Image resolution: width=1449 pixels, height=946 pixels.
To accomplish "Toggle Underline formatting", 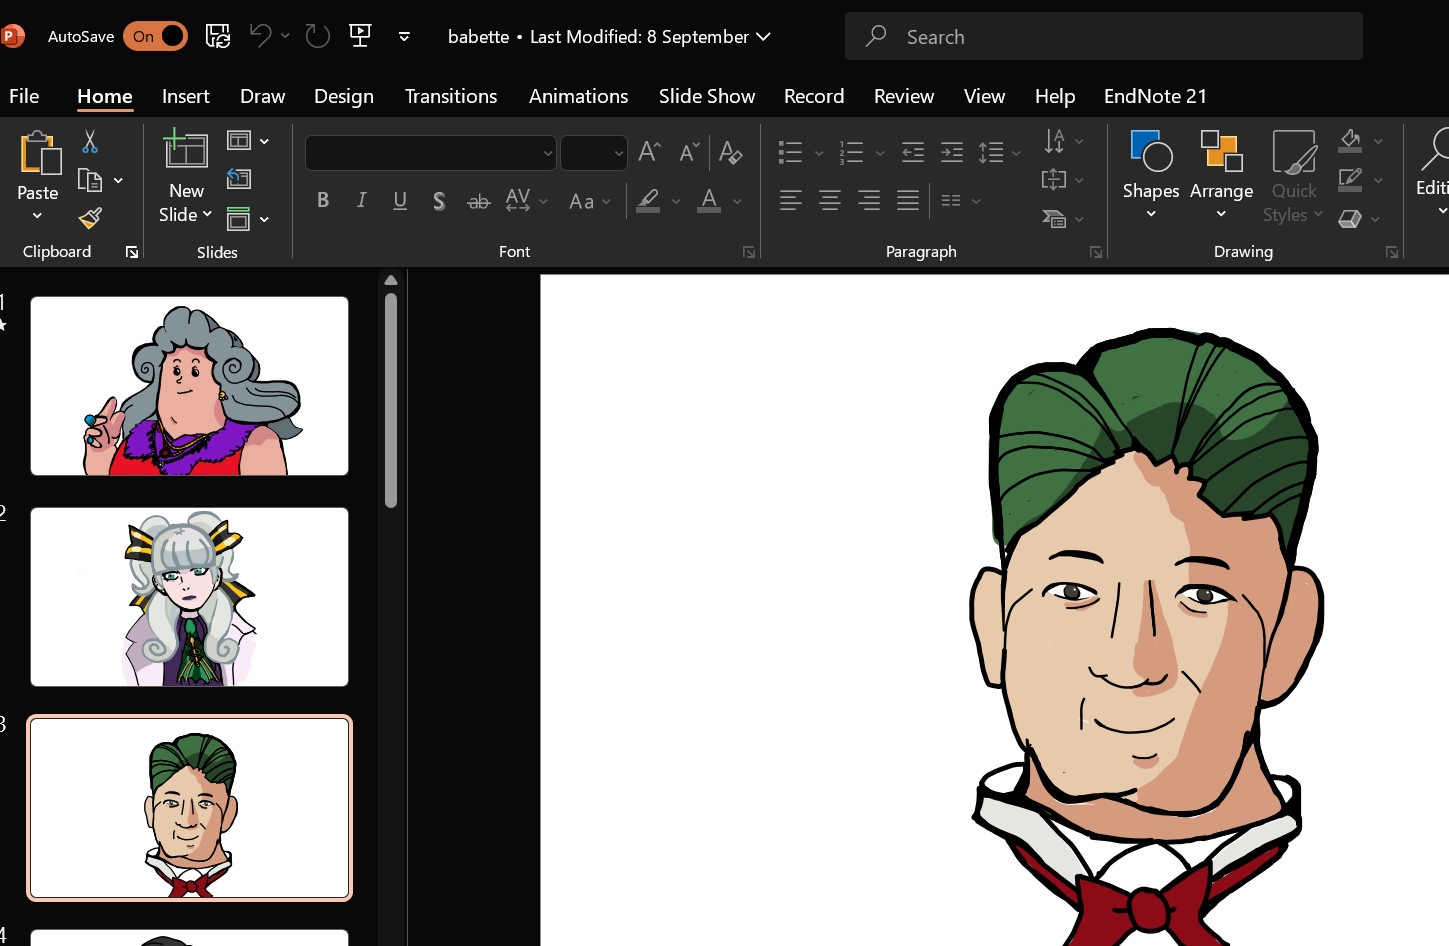I will tap(400, 200).
